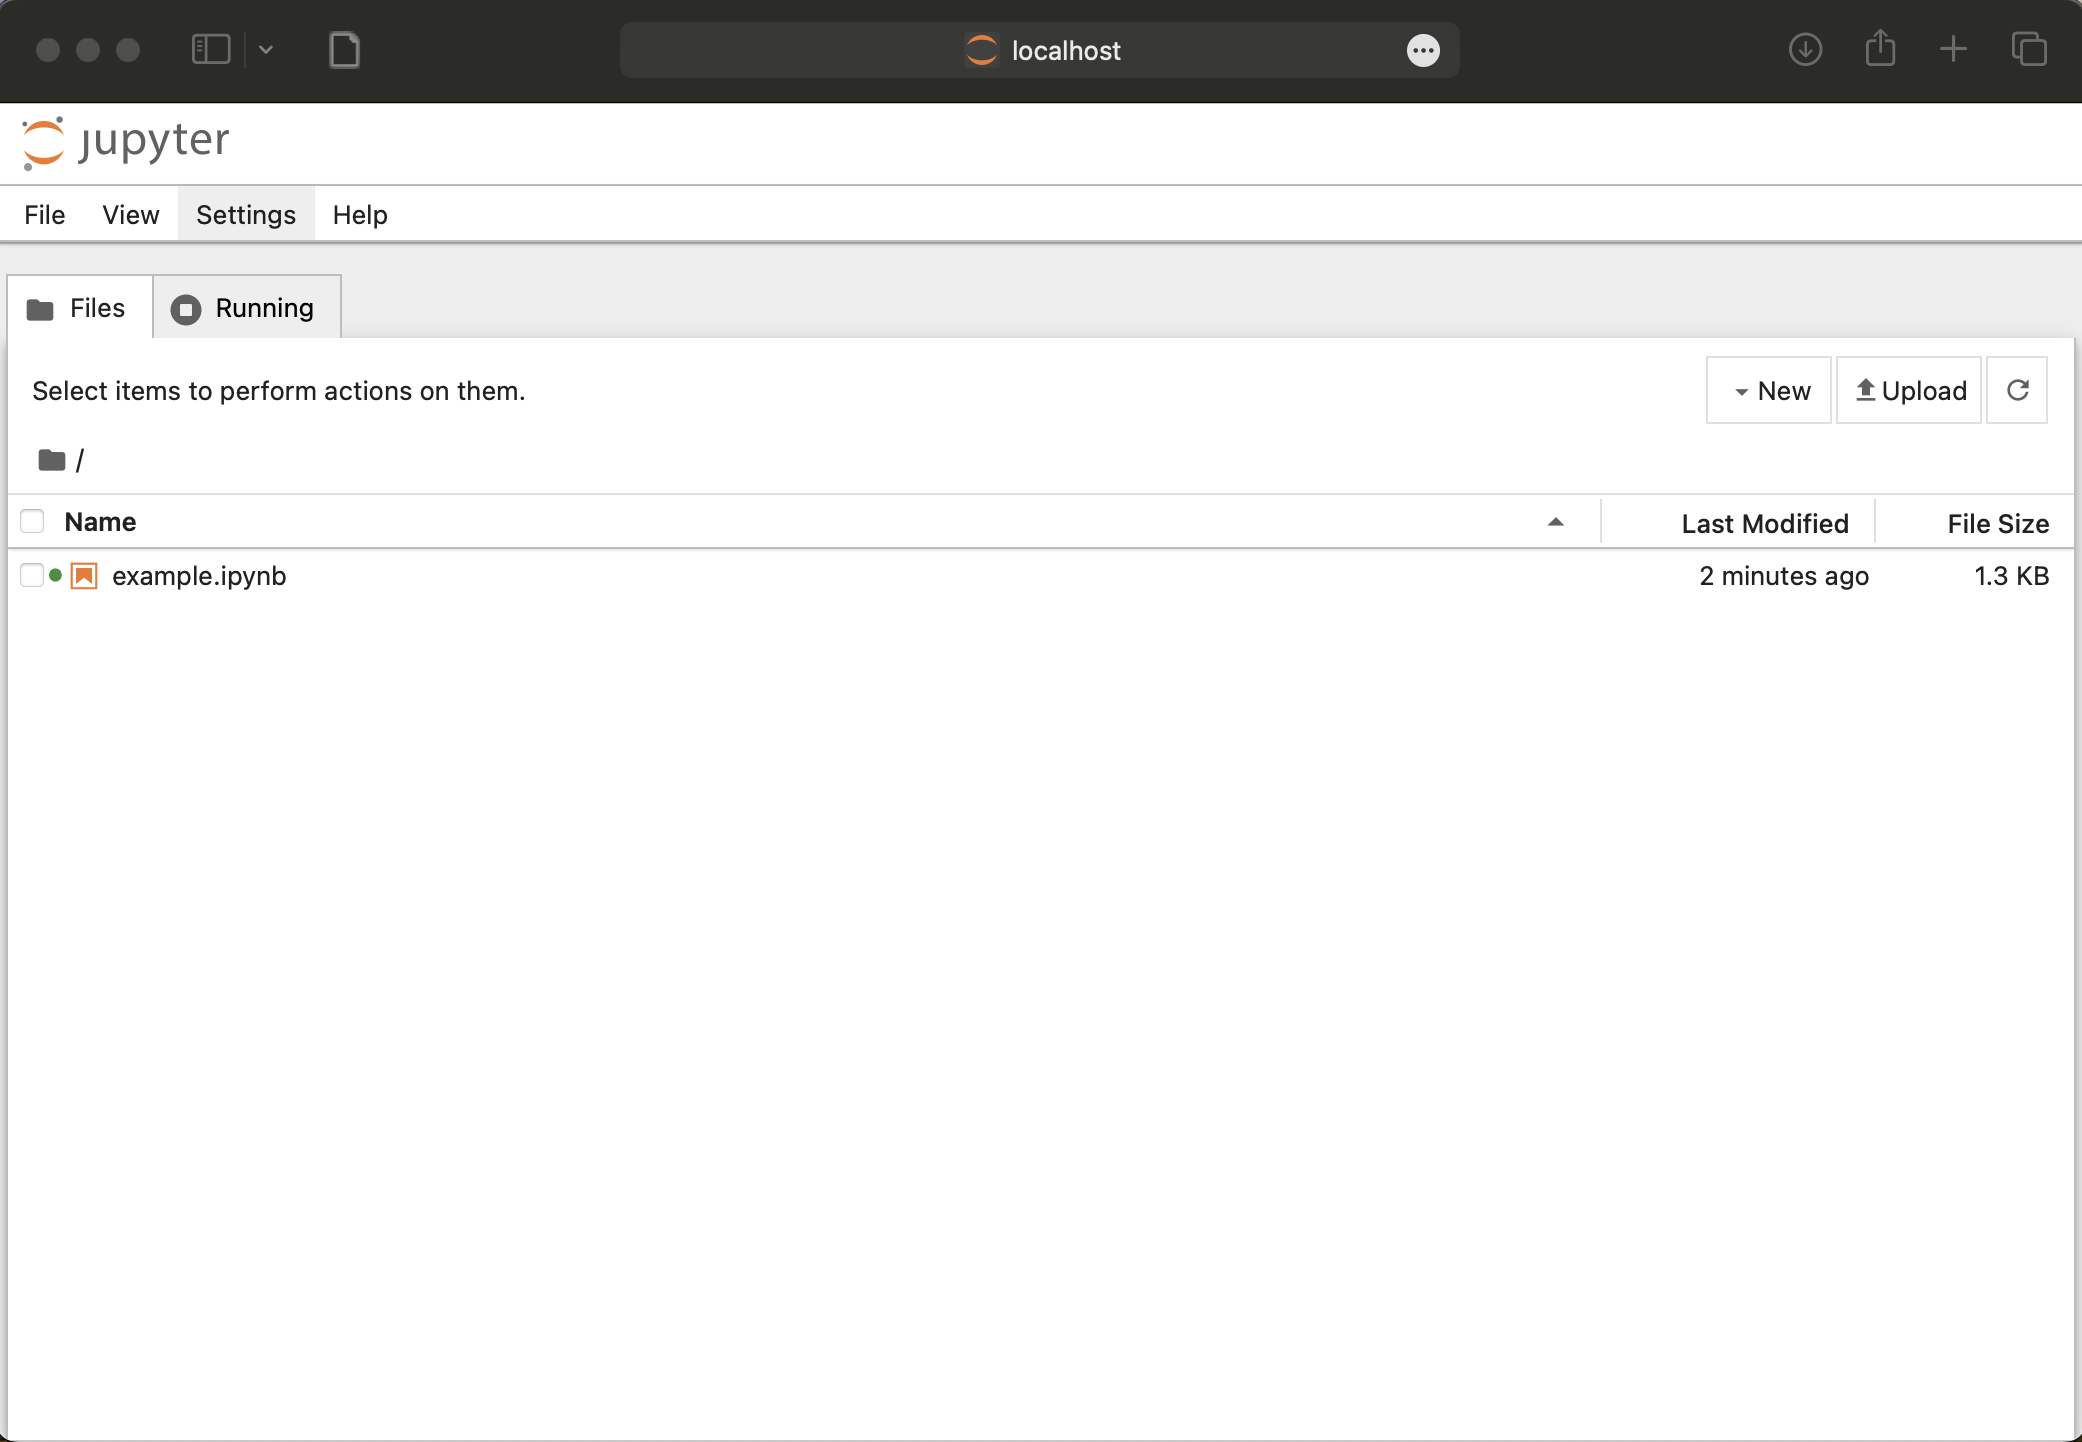Tick the example.ipynb checkbox
The width and height of the screenshot is (2082, 1442).
point(33,576)
